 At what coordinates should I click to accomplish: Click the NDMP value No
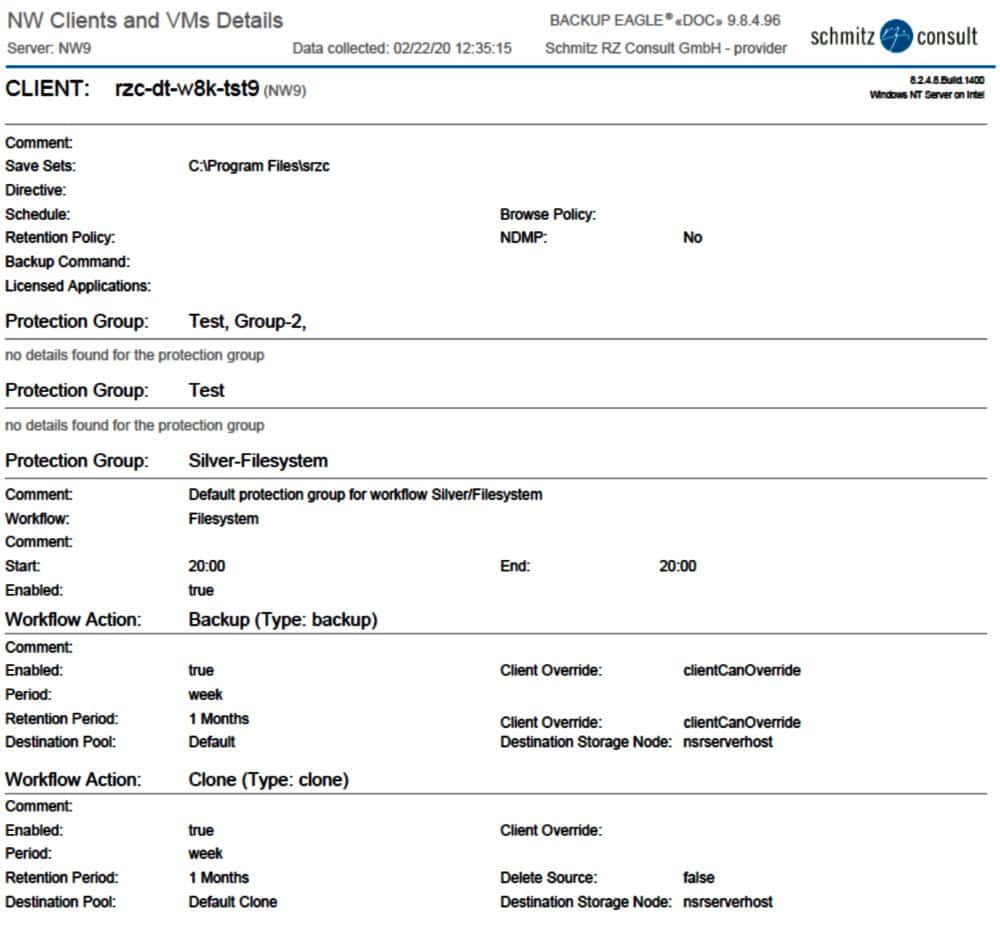[692, 238]
